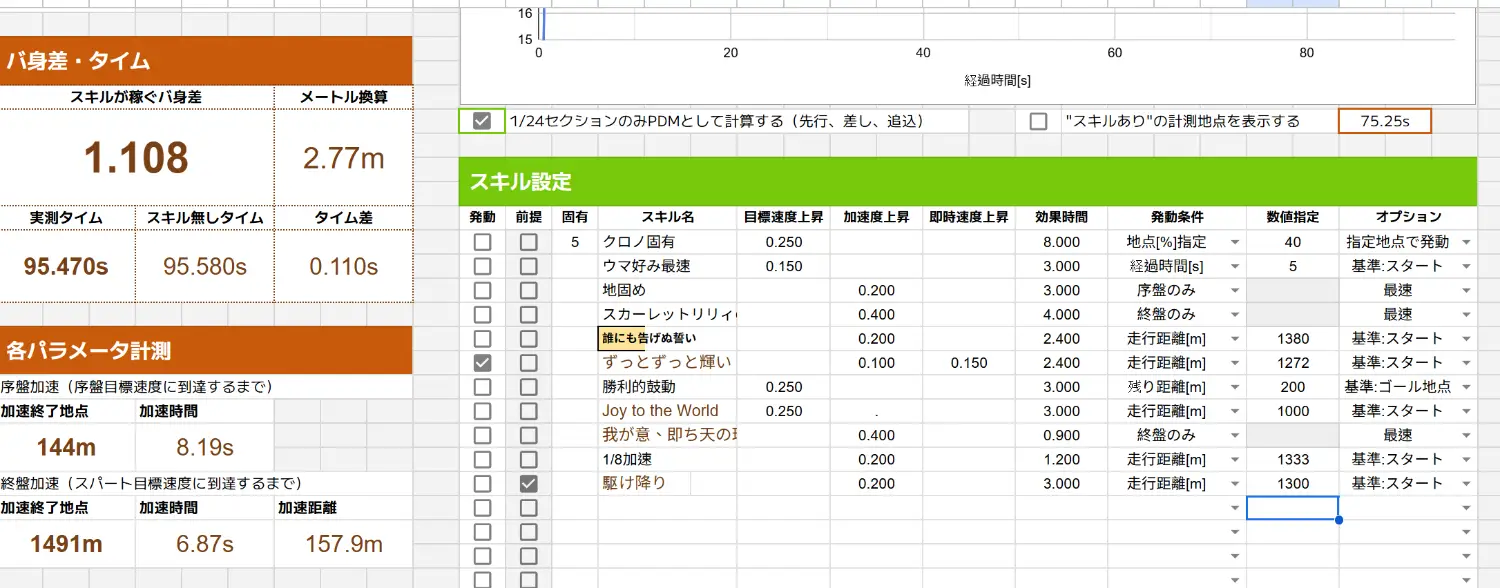Click the 1.108 バ身差 result cell
This screenshot has height=588, width=1500.
tap(136, 158)
